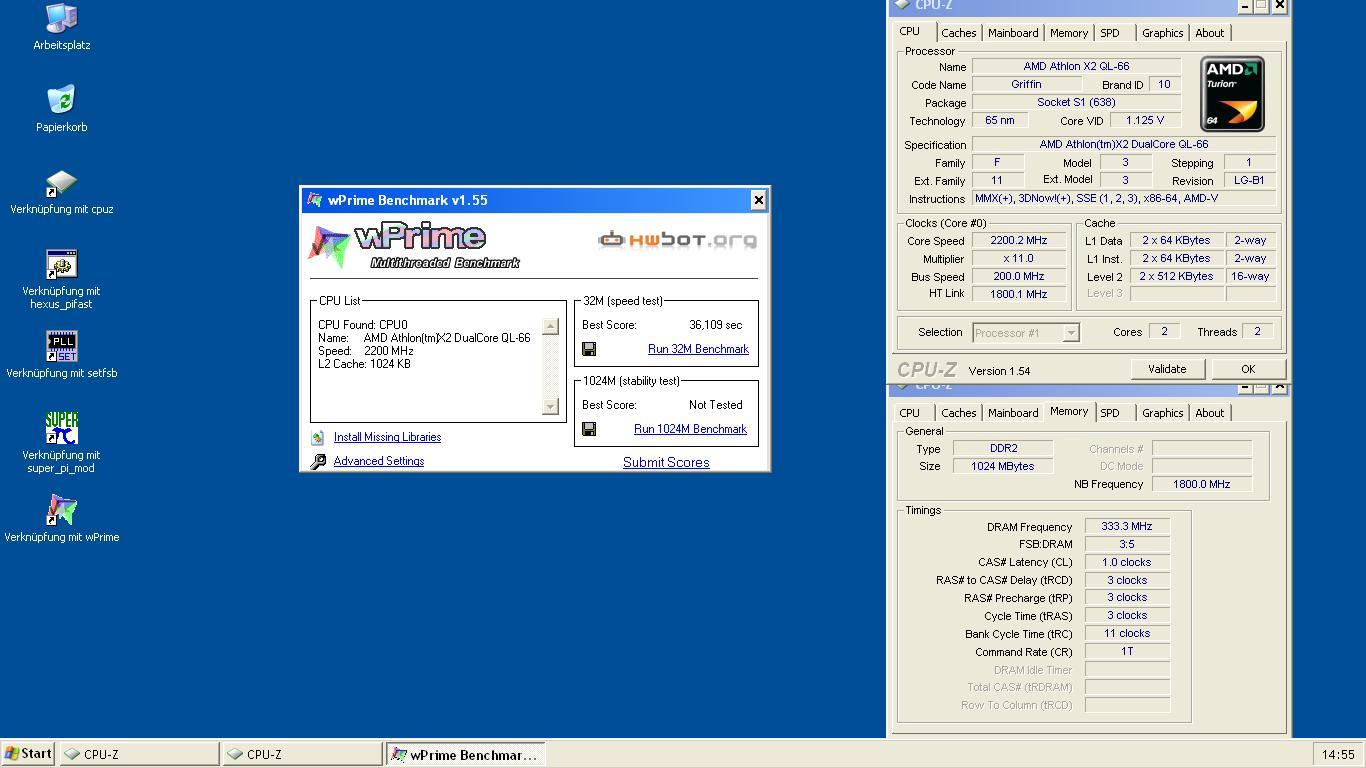Open the Arbeitsplatz desktop icon

61,18
